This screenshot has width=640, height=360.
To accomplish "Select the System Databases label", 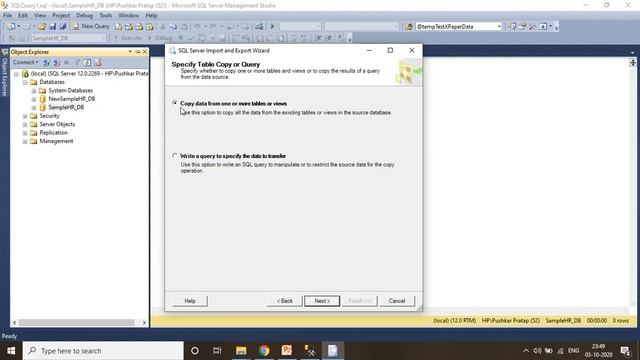I will click(x=71, y=90).
